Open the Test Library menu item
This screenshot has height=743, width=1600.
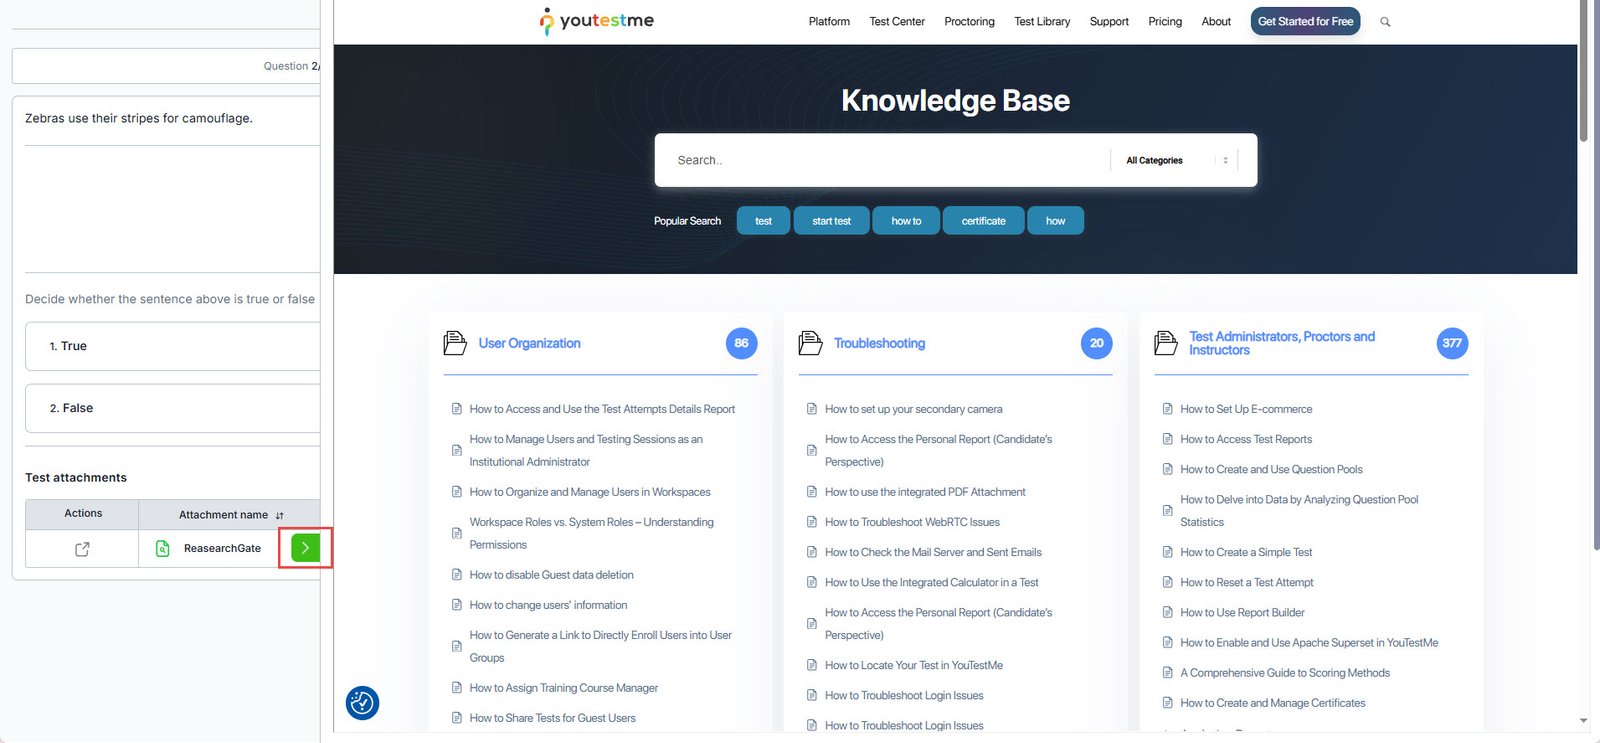pyautogui.click(x=1042, y=22)
